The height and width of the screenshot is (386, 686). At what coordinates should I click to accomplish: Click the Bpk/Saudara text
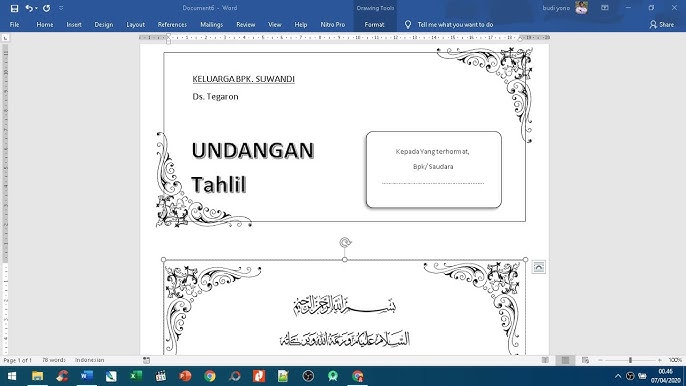433,166
